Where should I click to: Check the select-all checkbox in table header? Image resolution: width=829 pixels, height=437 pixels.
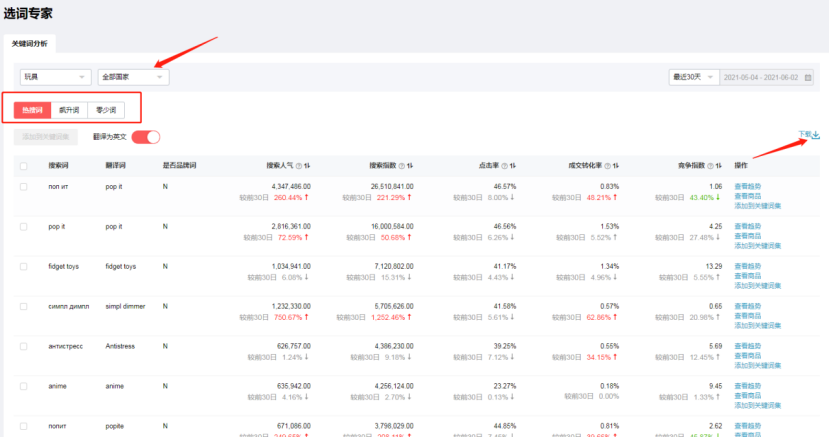24,165
